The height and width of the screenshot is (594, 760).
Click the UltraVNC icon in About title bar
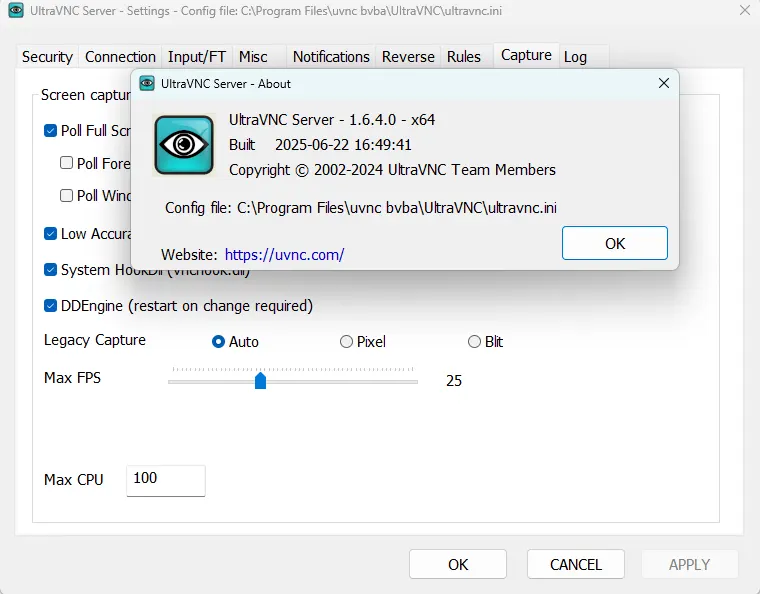147,84
